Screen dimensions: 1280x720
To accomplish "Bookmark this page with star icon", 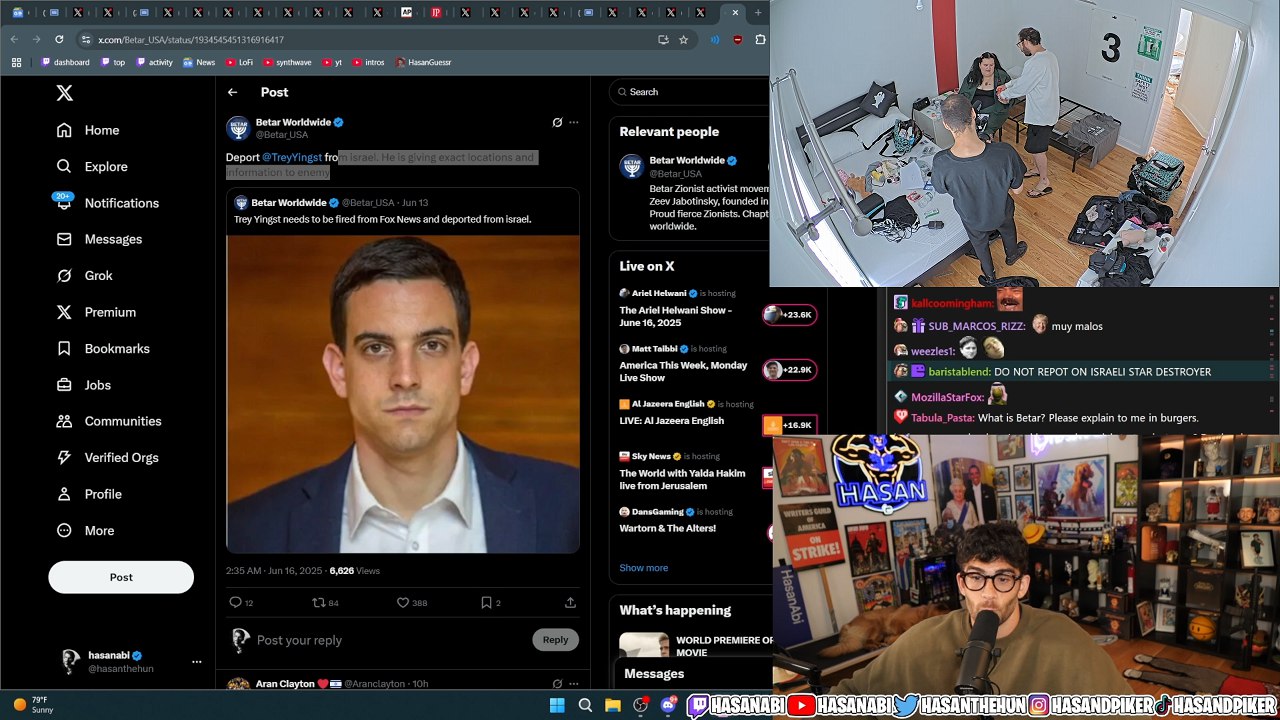I will point(684,39).
